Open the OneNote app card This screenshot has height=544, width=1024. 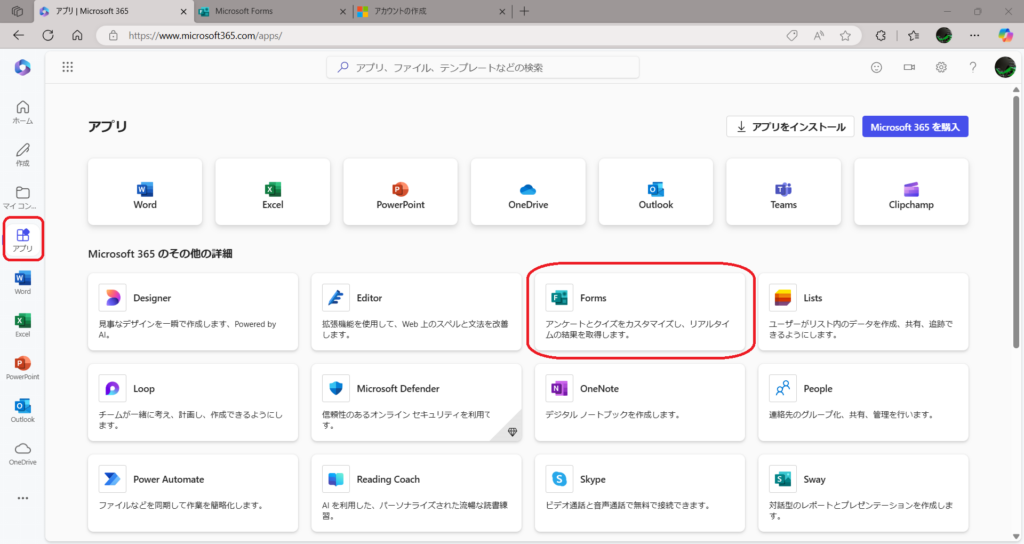pos(640,402)
